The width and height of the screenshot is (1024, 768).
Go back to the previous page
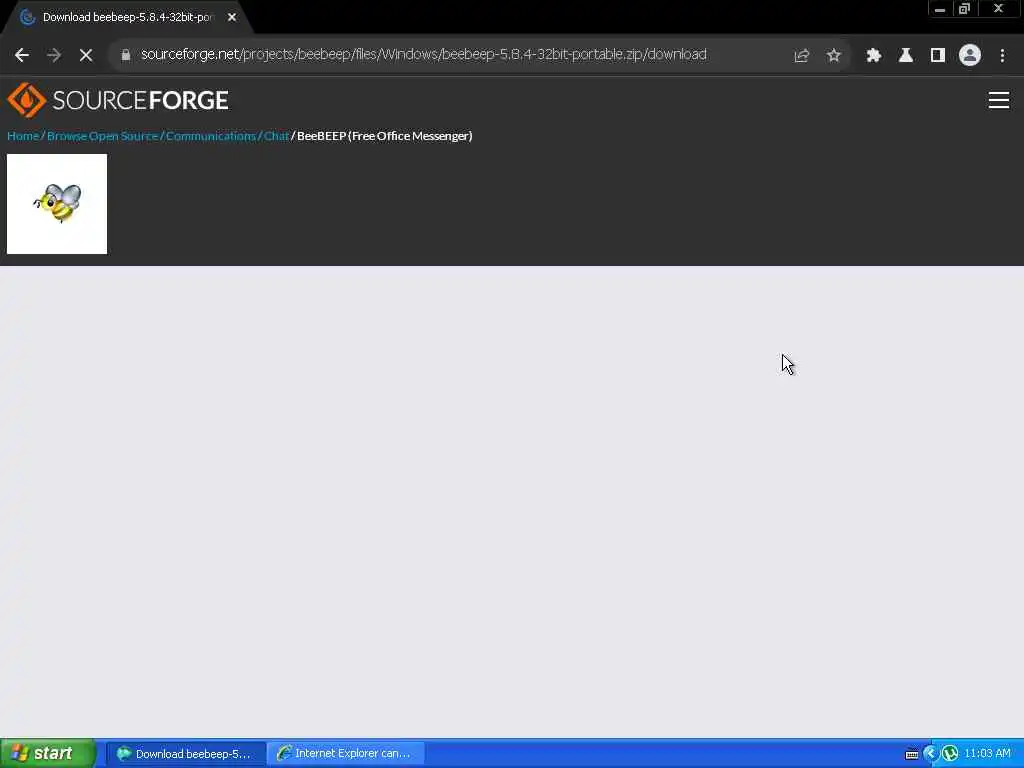[x=22, y=55]
